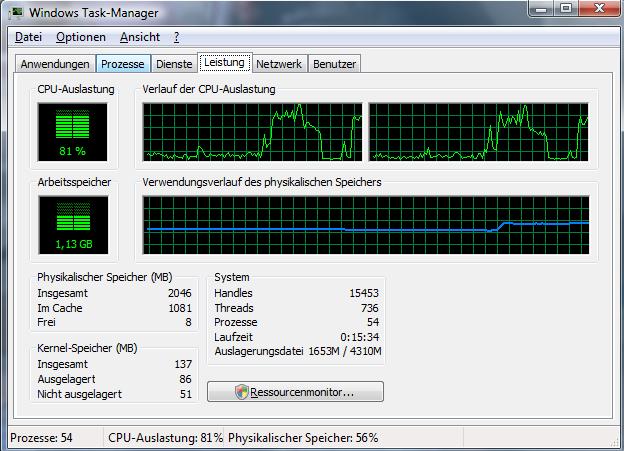
Task: Switch to the Prozesse tab
Action: coord(123,64)
